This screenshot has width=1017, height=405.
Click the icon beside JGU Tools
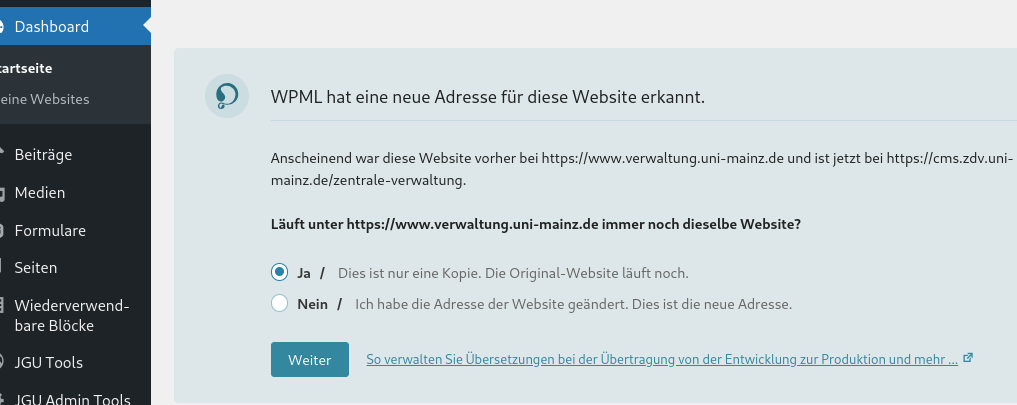coord(2,362)
